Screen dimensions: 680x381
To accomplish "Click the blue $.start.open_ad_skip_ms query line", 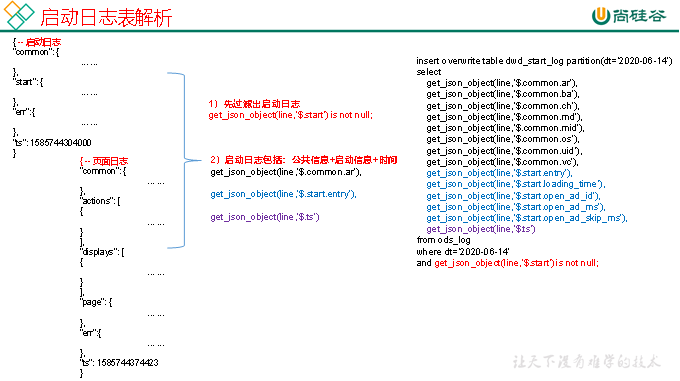I will point(527,218).
